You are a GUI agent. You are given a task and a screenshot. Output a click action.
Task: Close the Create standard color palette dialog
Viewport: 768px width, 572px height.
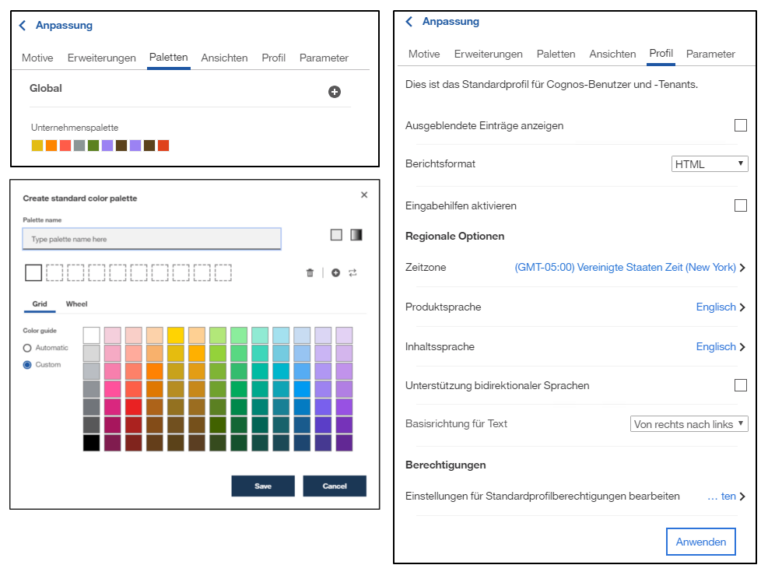[x=364, y=195]
